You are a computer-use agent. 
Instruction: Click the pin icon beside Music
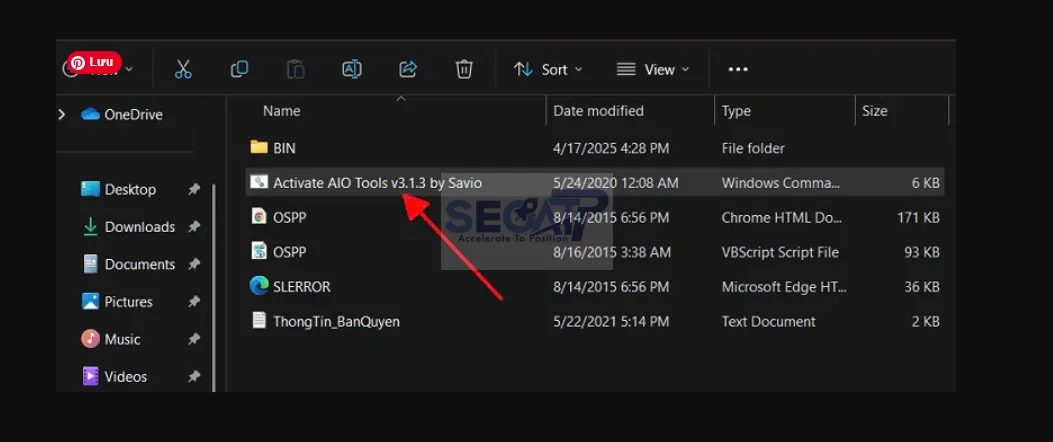click(x=194, y=339)
